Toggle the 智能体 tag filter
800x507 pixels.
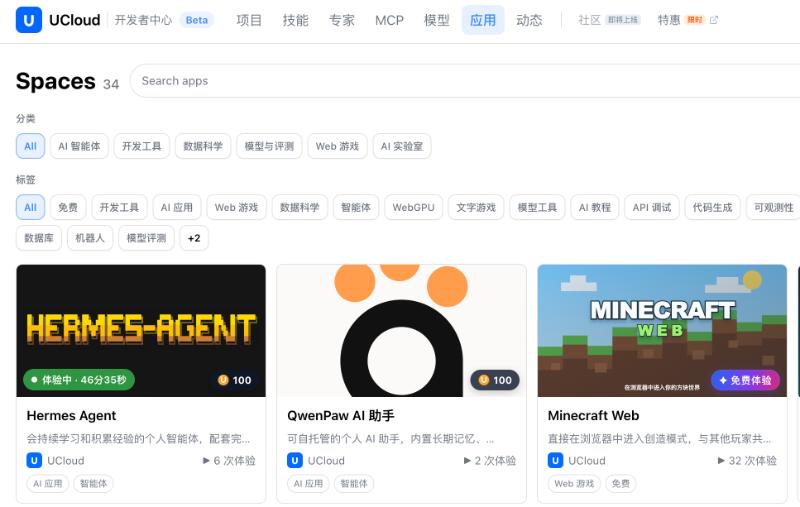pos(356,208)
